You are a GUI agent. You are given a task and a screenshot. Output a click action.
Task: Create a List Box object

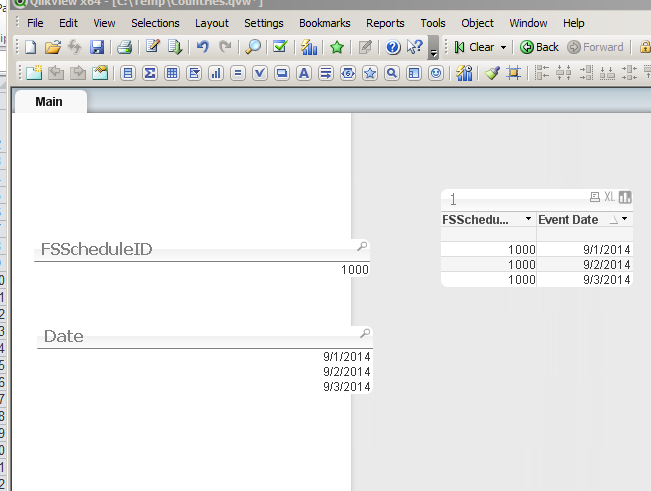pos(128,73)
